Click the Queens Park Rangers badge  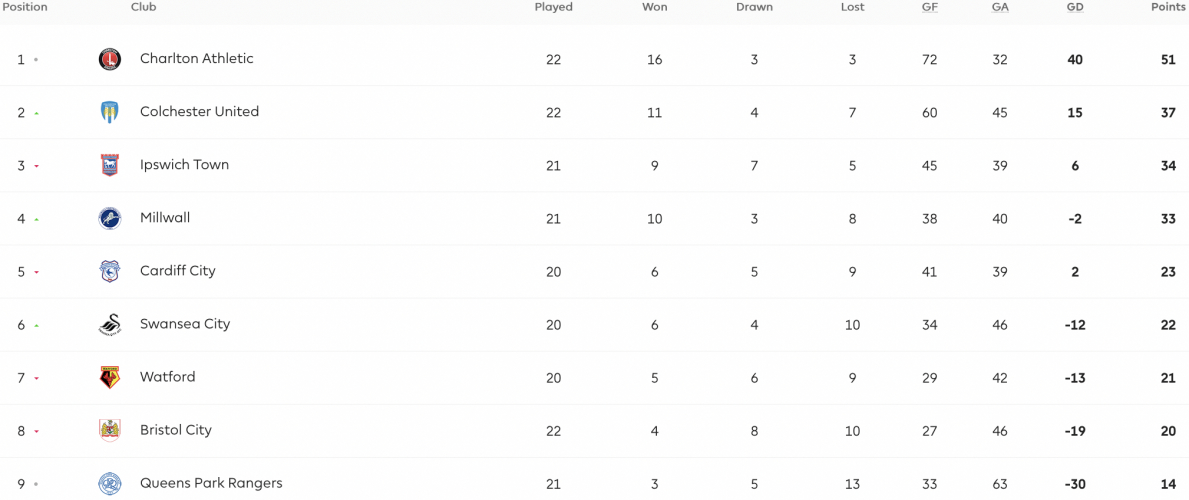[110, 483]
